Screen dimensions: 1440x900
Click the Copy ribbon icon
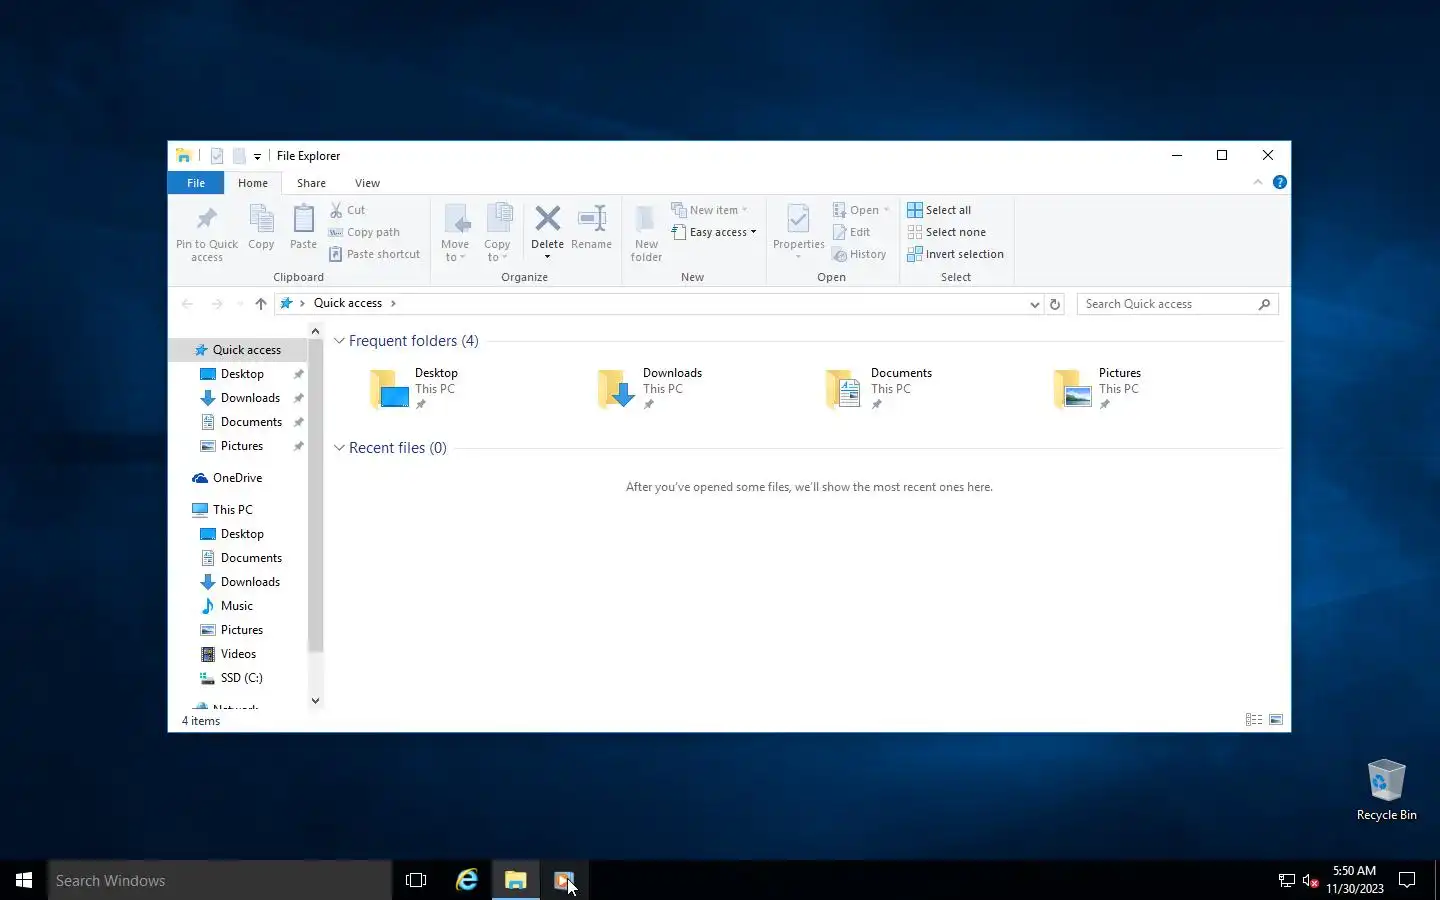pyautogui.click(x=261, y=227)
